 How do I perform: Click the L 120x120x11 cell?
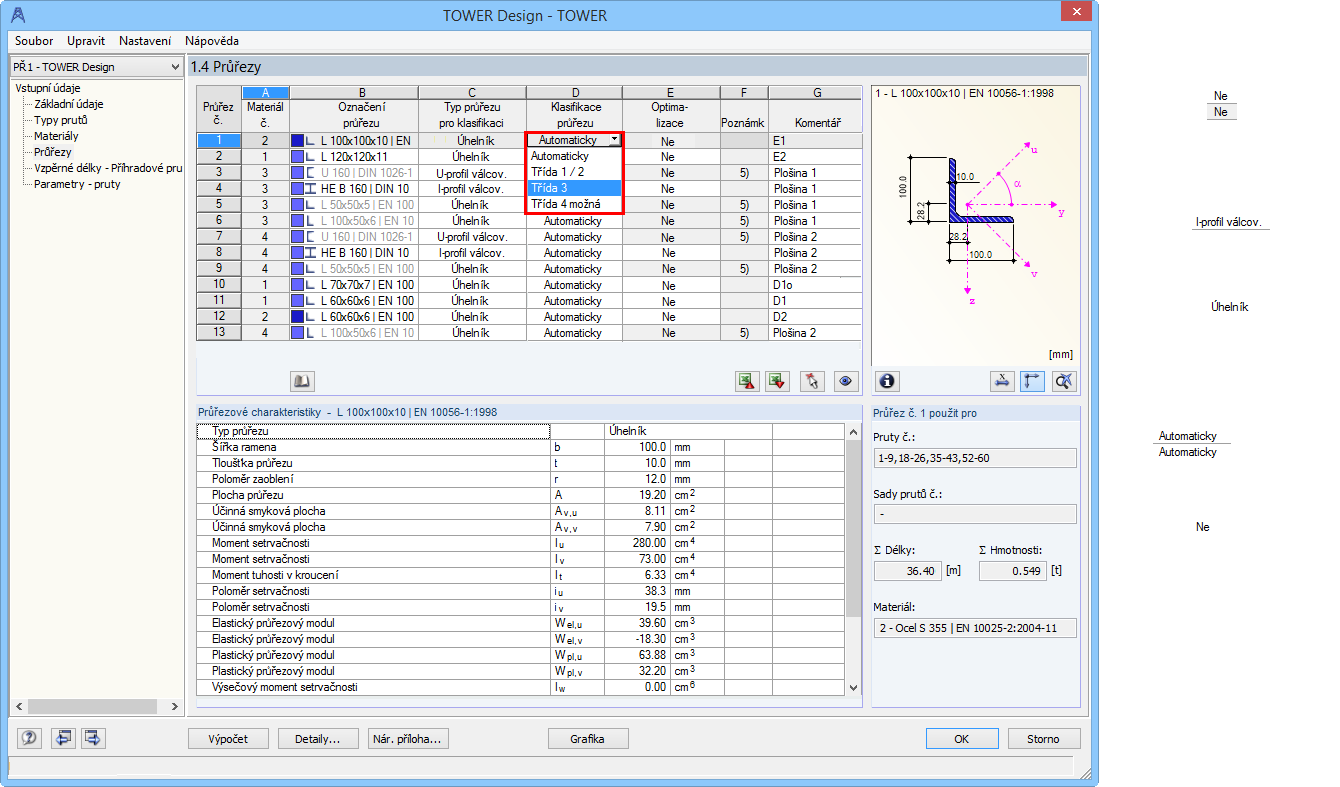pos(354,157)
